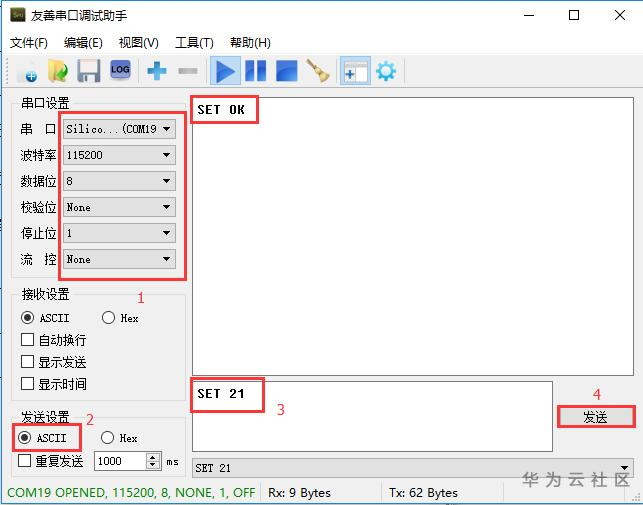643x505 pixels.
Task: Open the 编辑(E) menu
Action: pyautogui.click(x=83, y=43)
